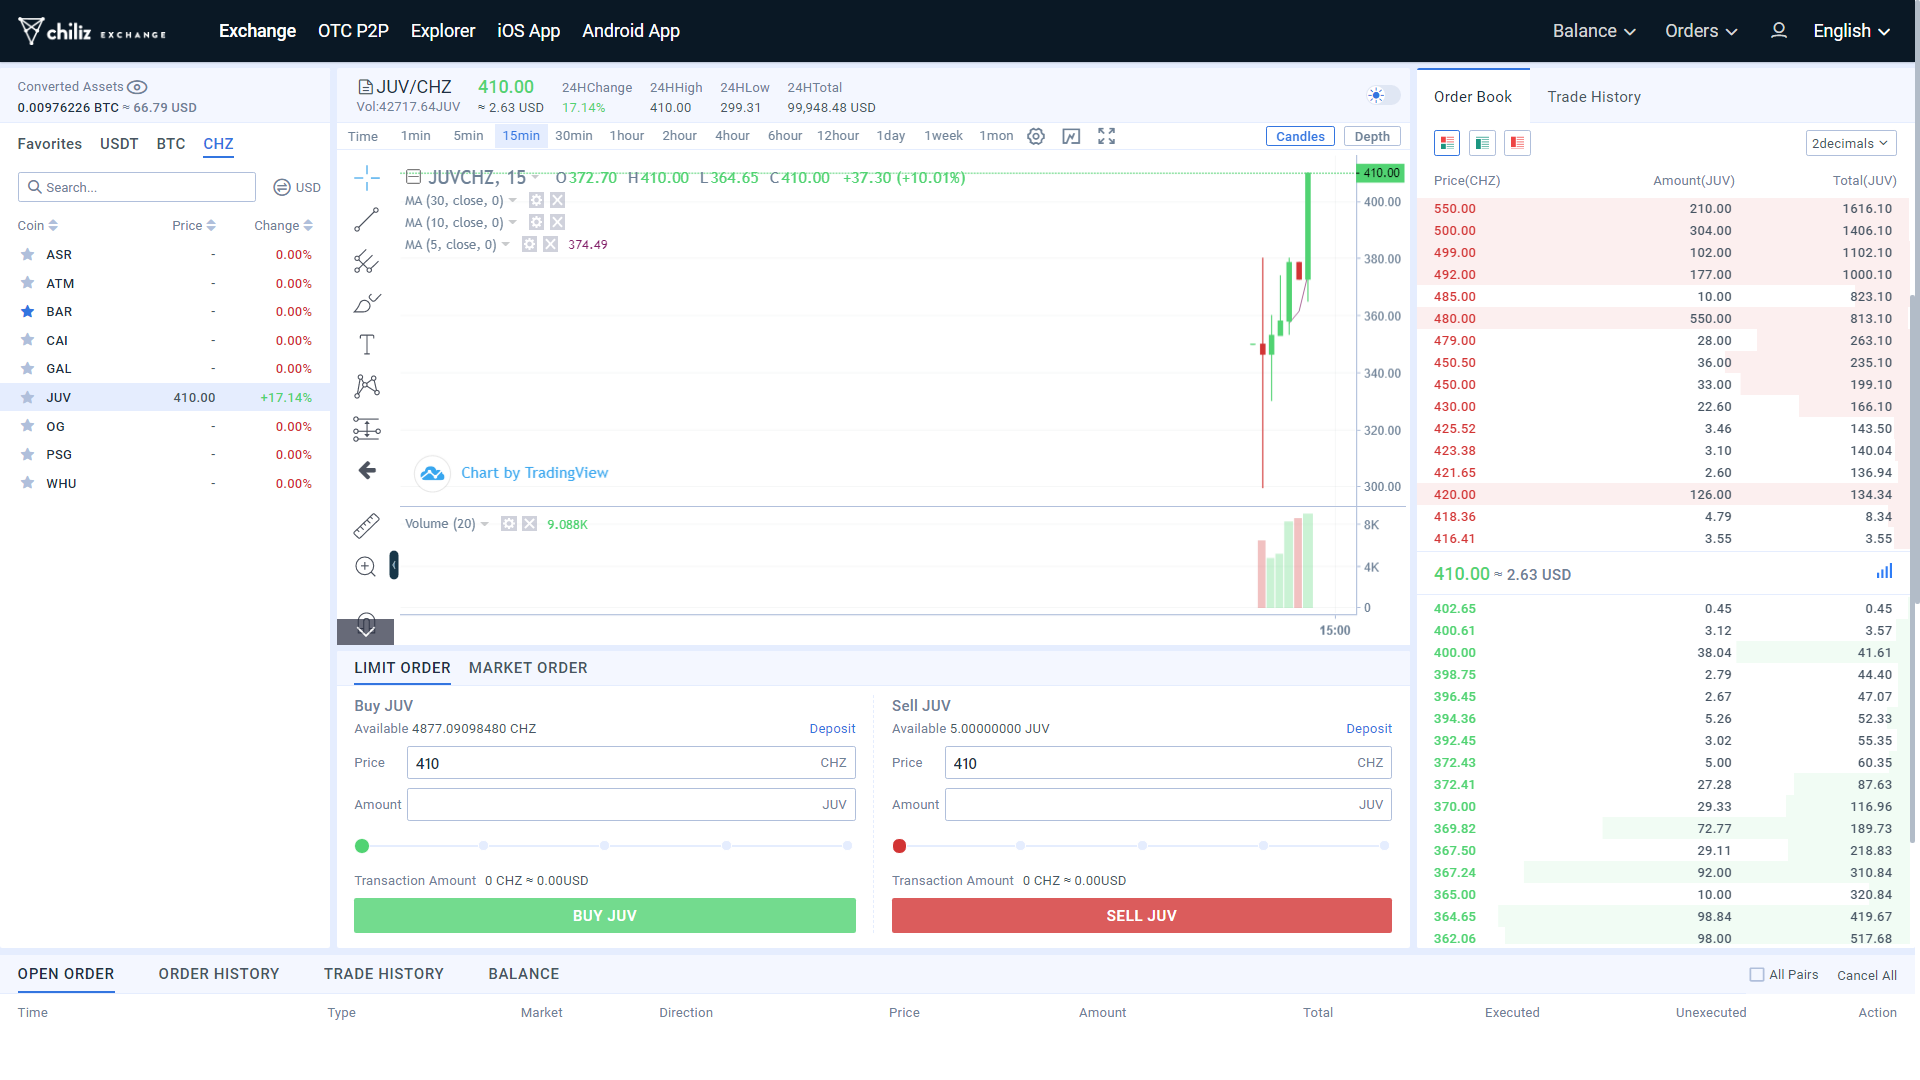Sort coin list by Change
Image resolution: width=1920 pixels, height=1080 pixels.
283,226
